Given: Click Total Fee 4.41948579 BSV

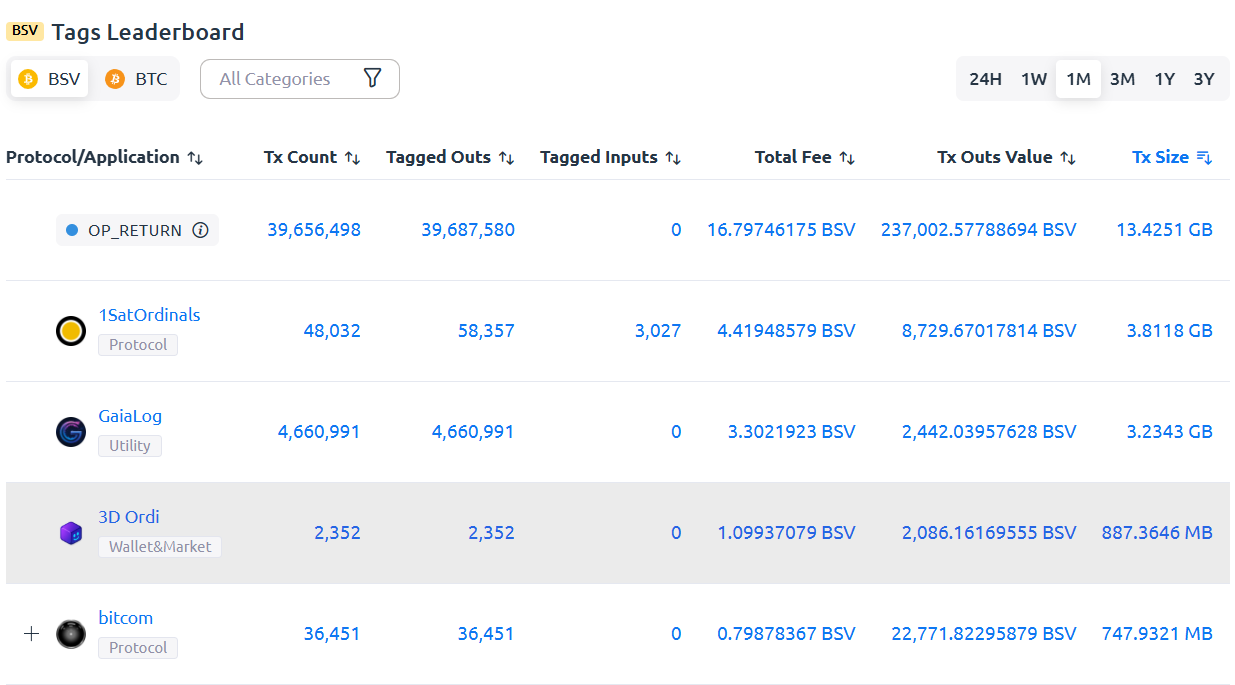Looking at the screenshot, I should (786, 331).
